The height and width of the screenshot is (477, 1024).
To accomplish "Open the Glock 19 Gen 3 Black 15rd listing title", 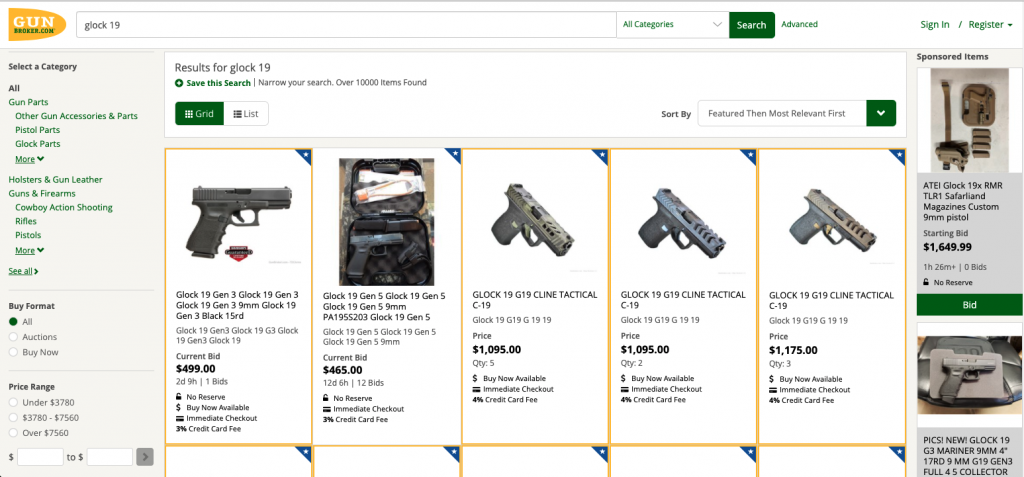I will pyautogui.click(x=237, y=305).
